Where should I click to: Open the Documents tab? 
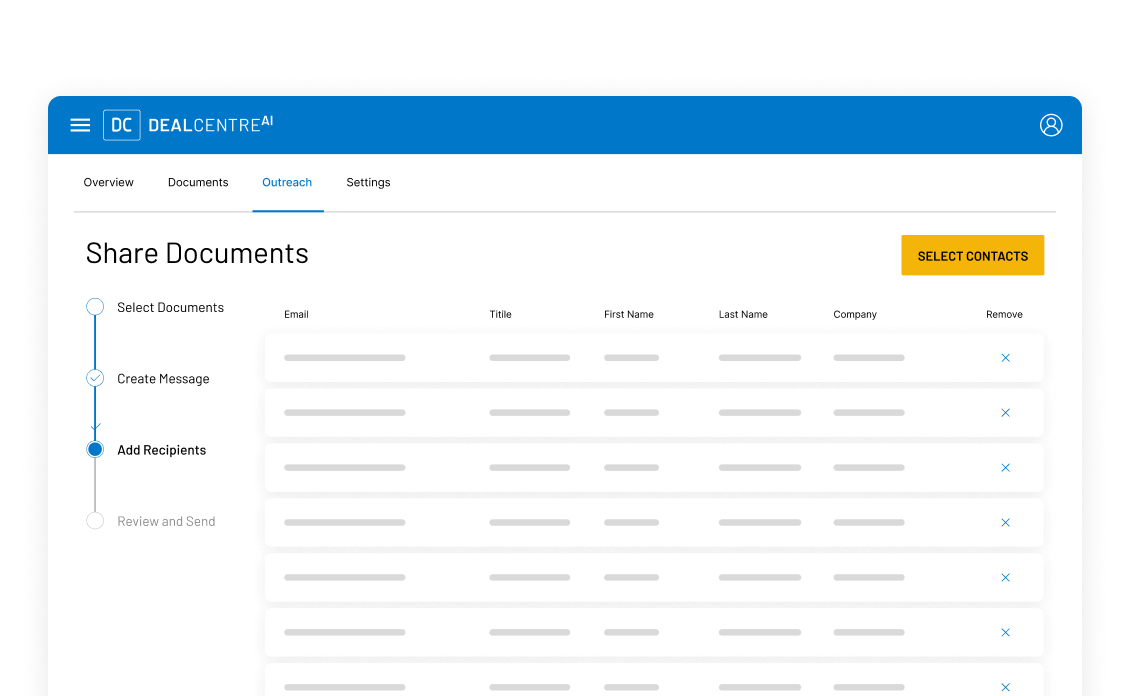pyautogui.click(x=198, y=182)
